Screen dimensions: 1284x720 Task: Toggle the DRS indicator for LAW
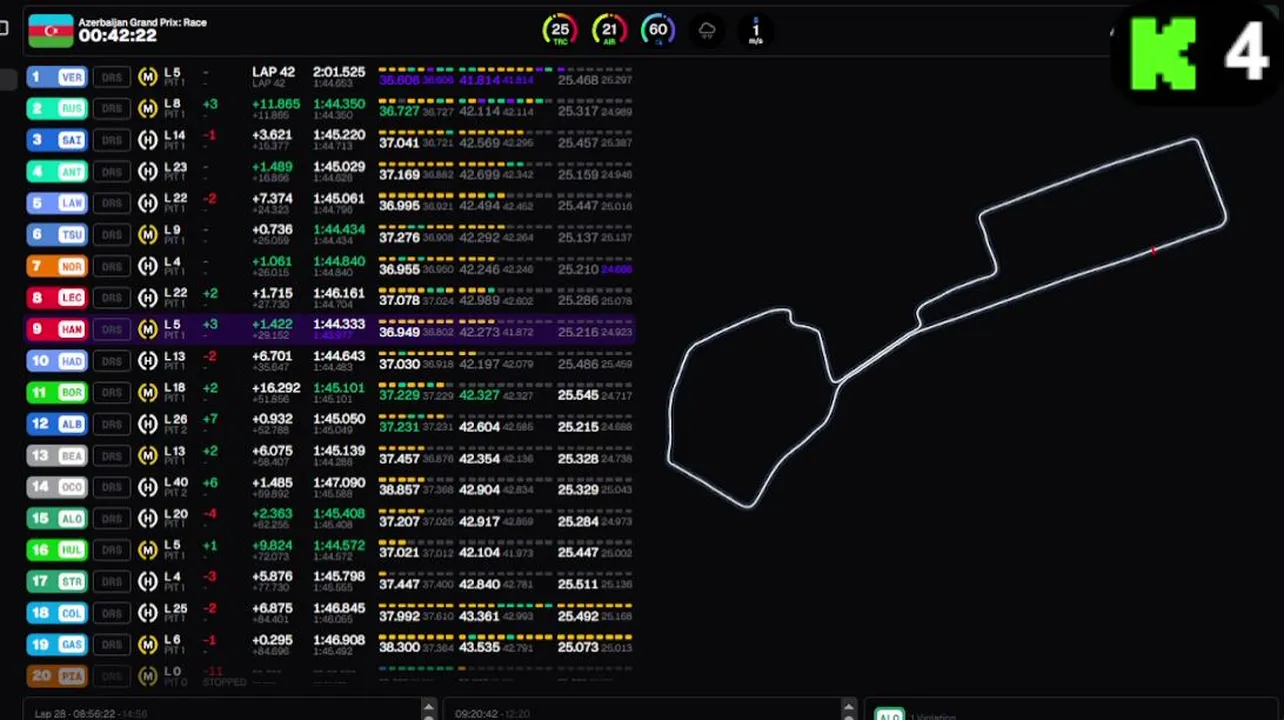pos(112,203)
